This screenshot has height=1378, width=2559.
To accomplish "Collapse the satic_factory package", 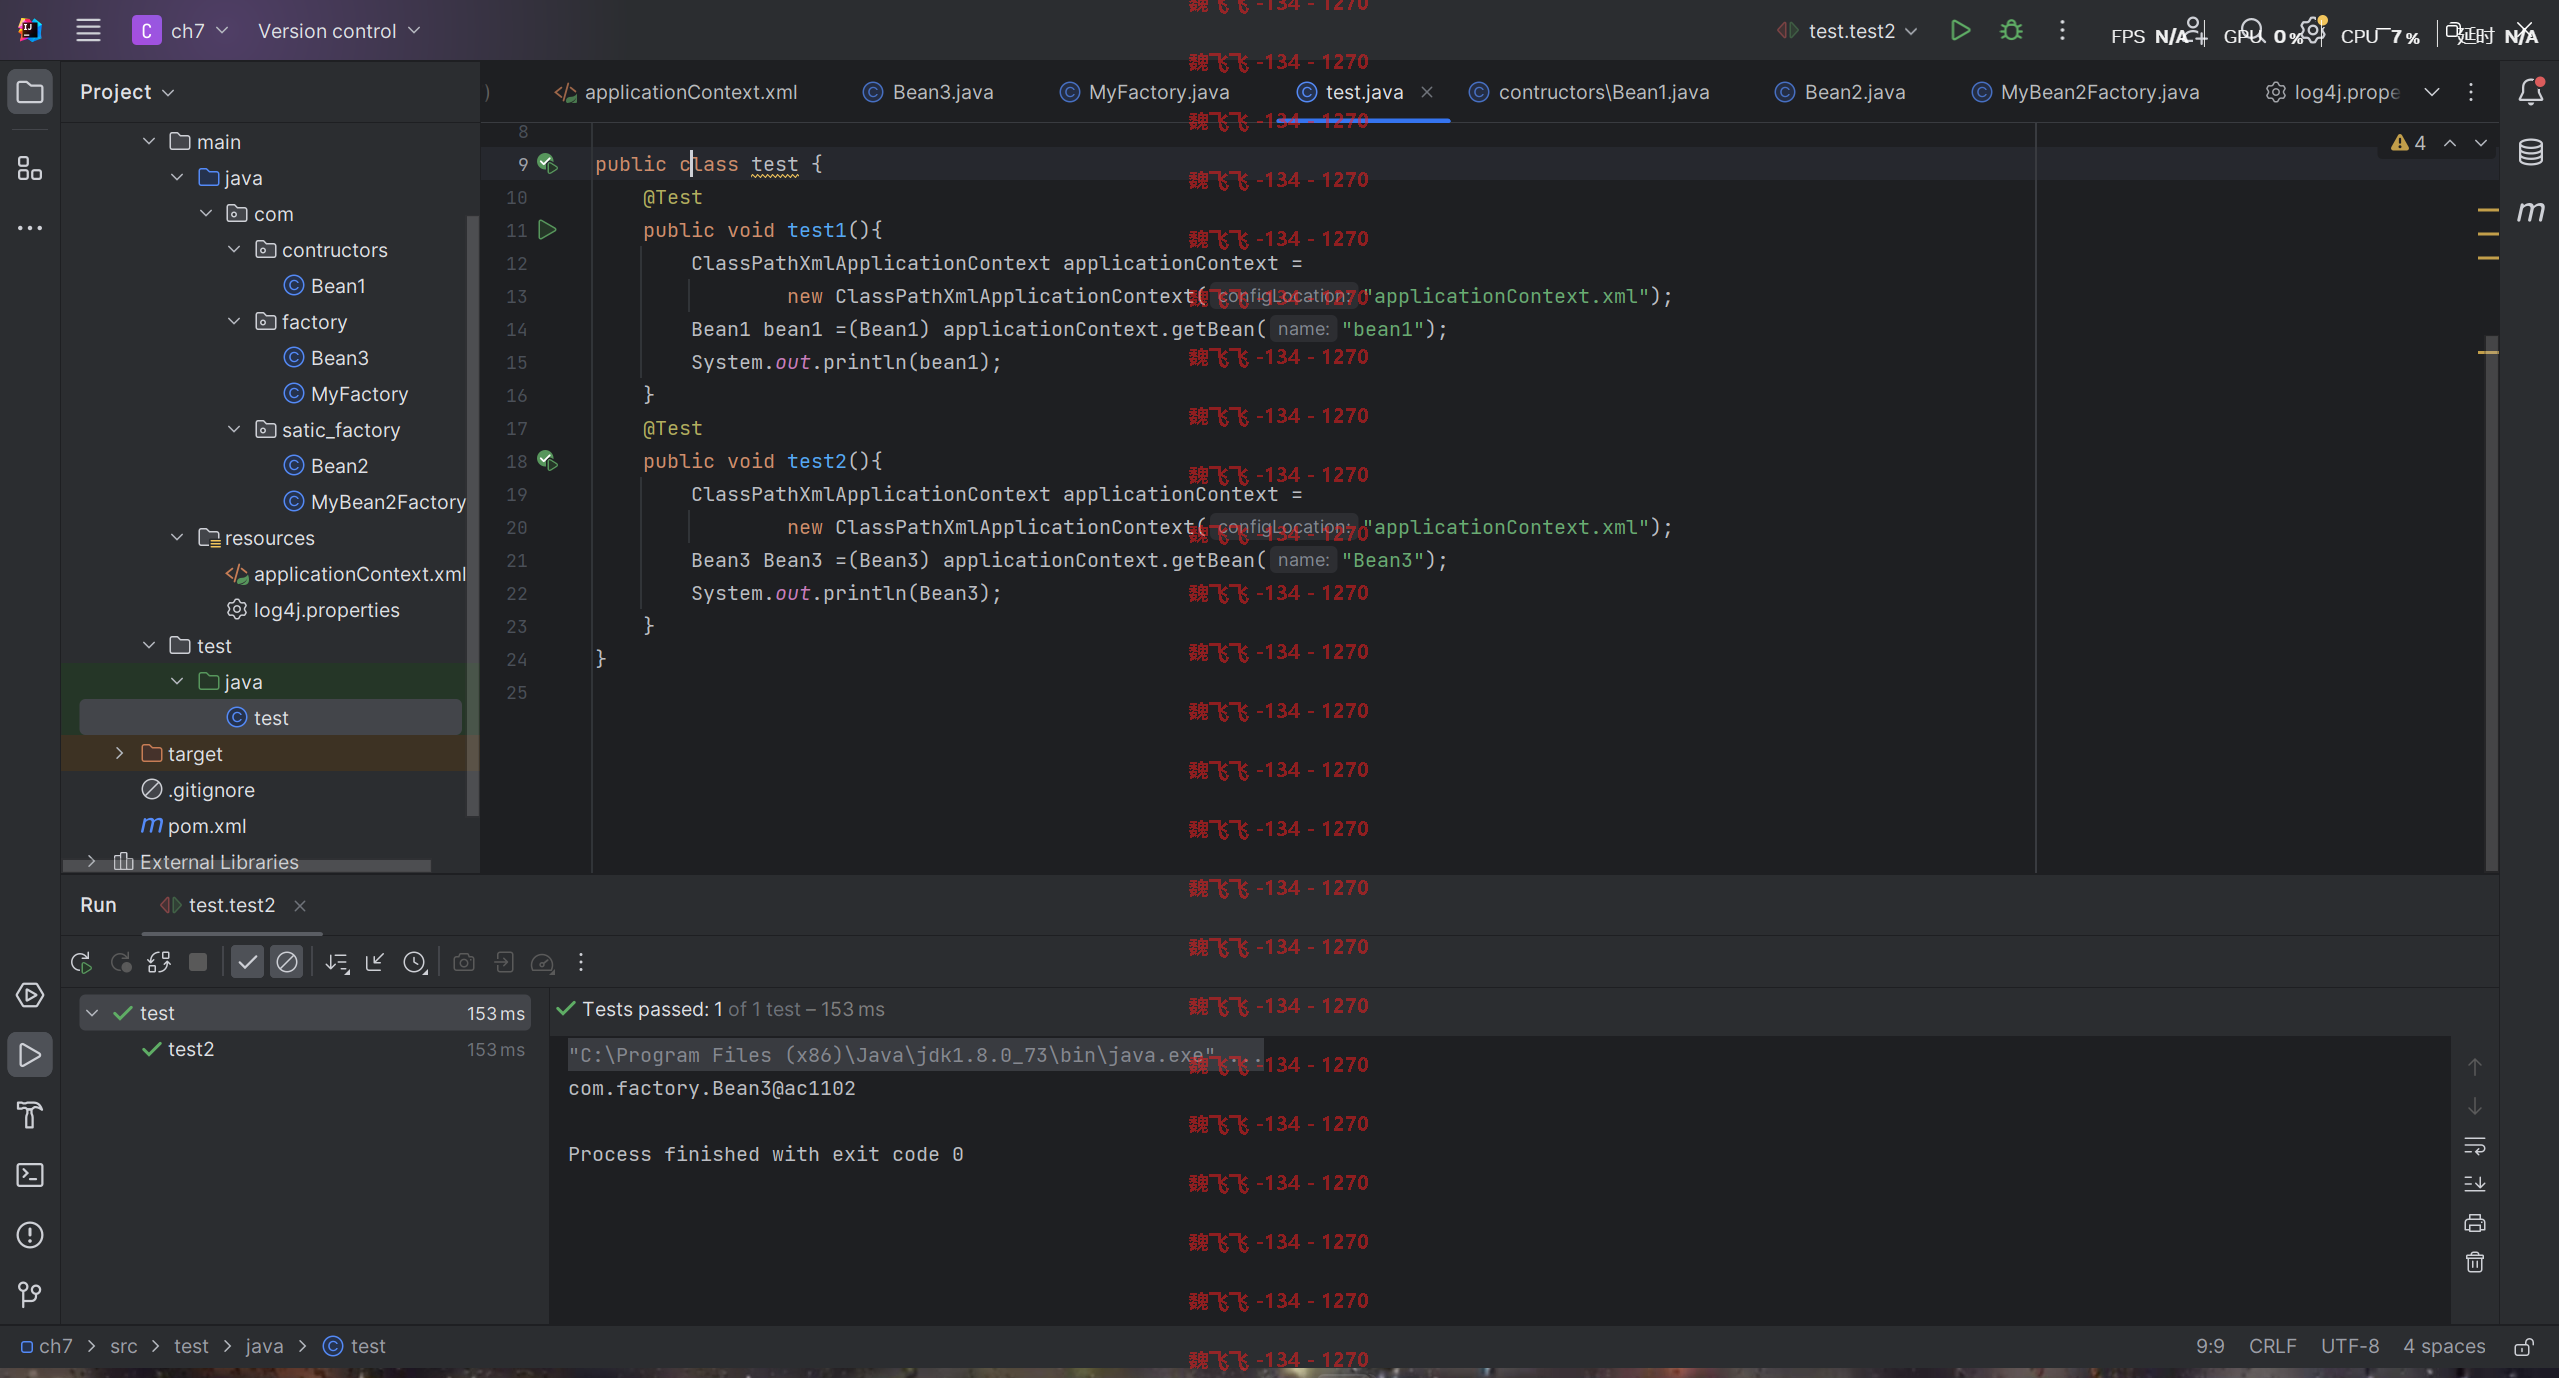I will [234, 429].
